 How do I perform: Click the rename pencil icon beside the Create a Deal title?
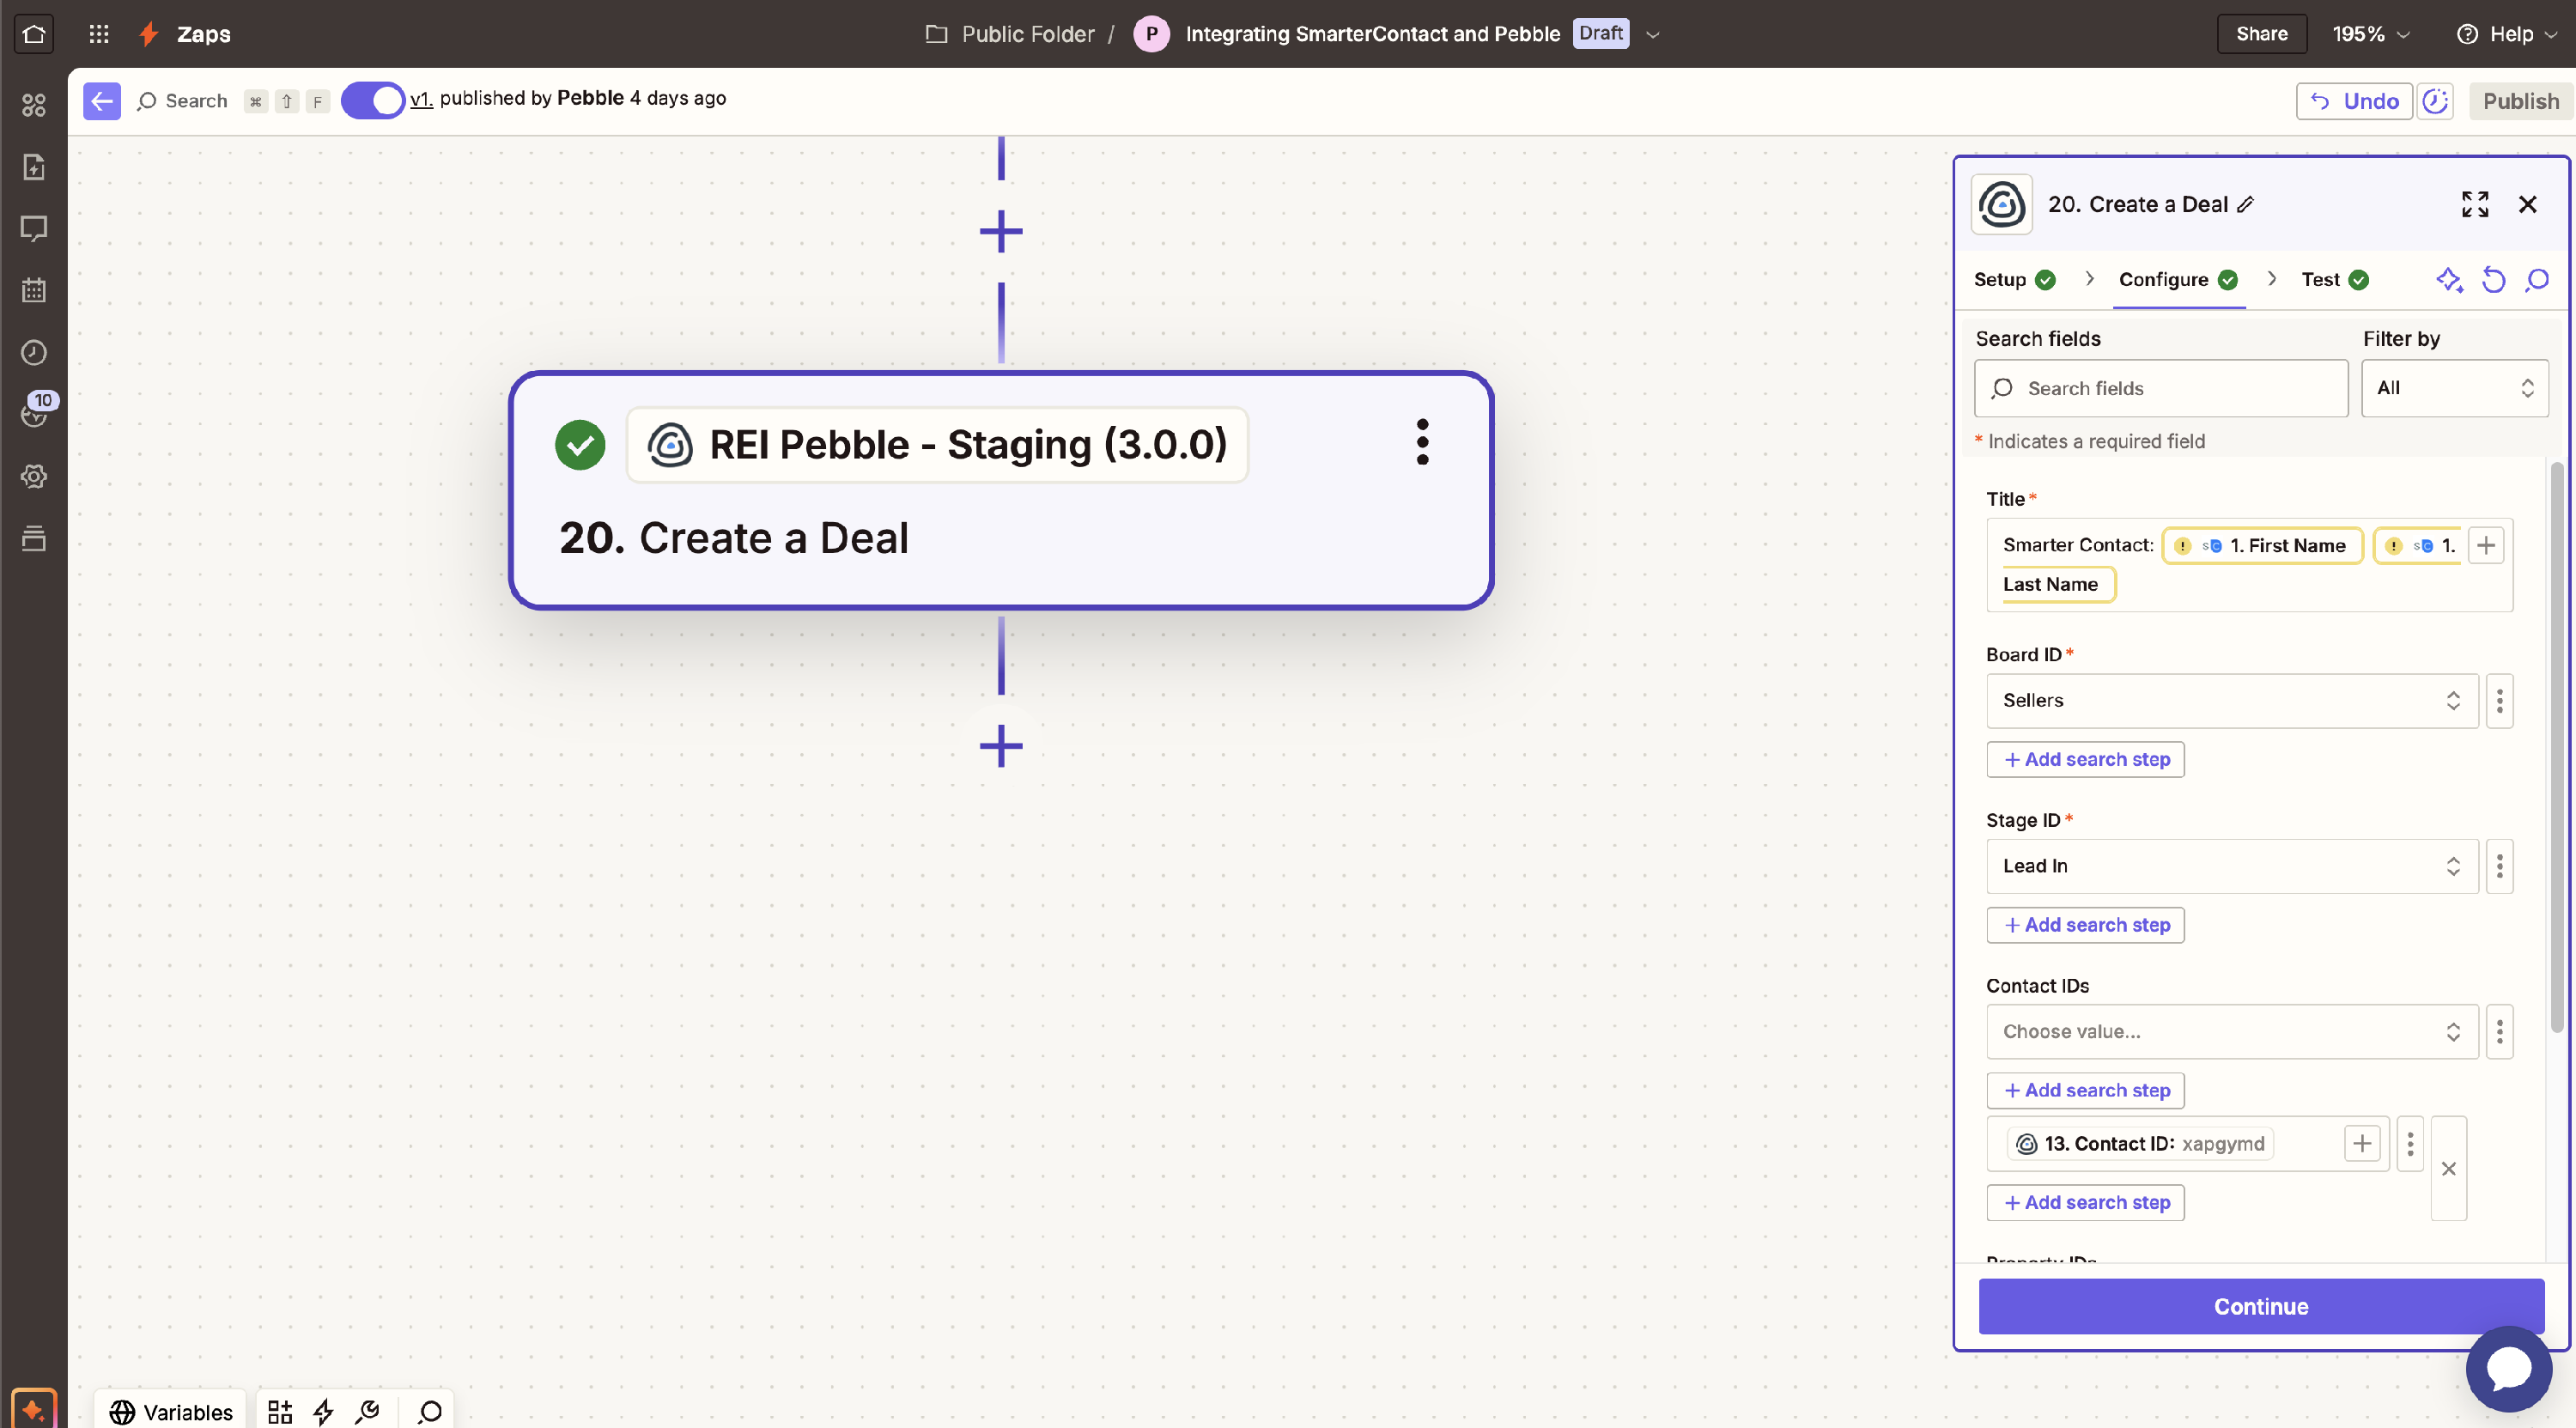click(2246, 205)
